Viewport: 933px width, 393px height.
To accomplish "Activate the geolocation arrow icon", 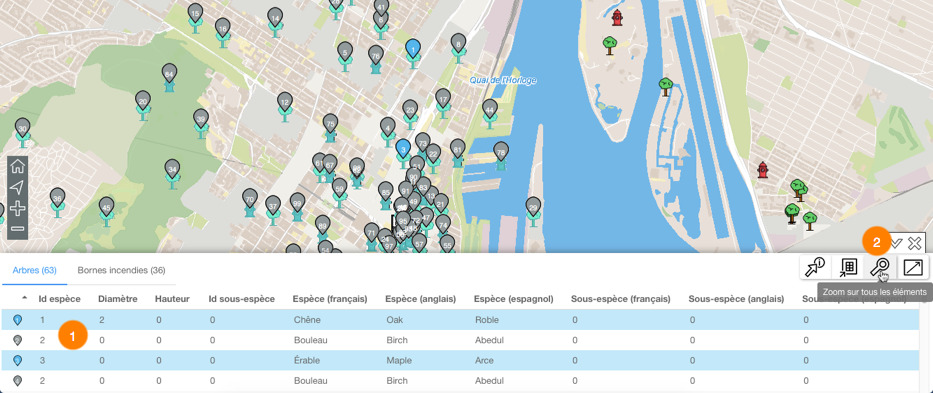I will pos(17,188).
